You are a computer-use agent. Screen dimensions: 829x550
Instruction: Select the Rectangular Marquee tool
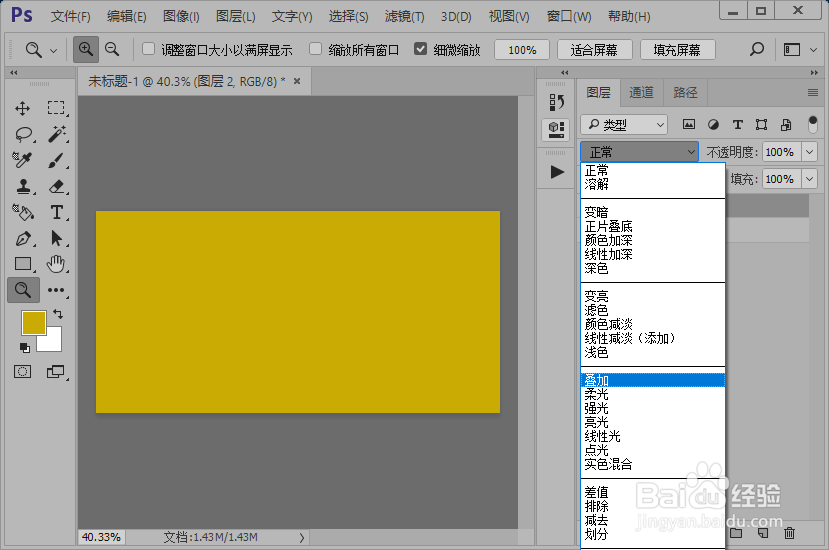(56, 108)
